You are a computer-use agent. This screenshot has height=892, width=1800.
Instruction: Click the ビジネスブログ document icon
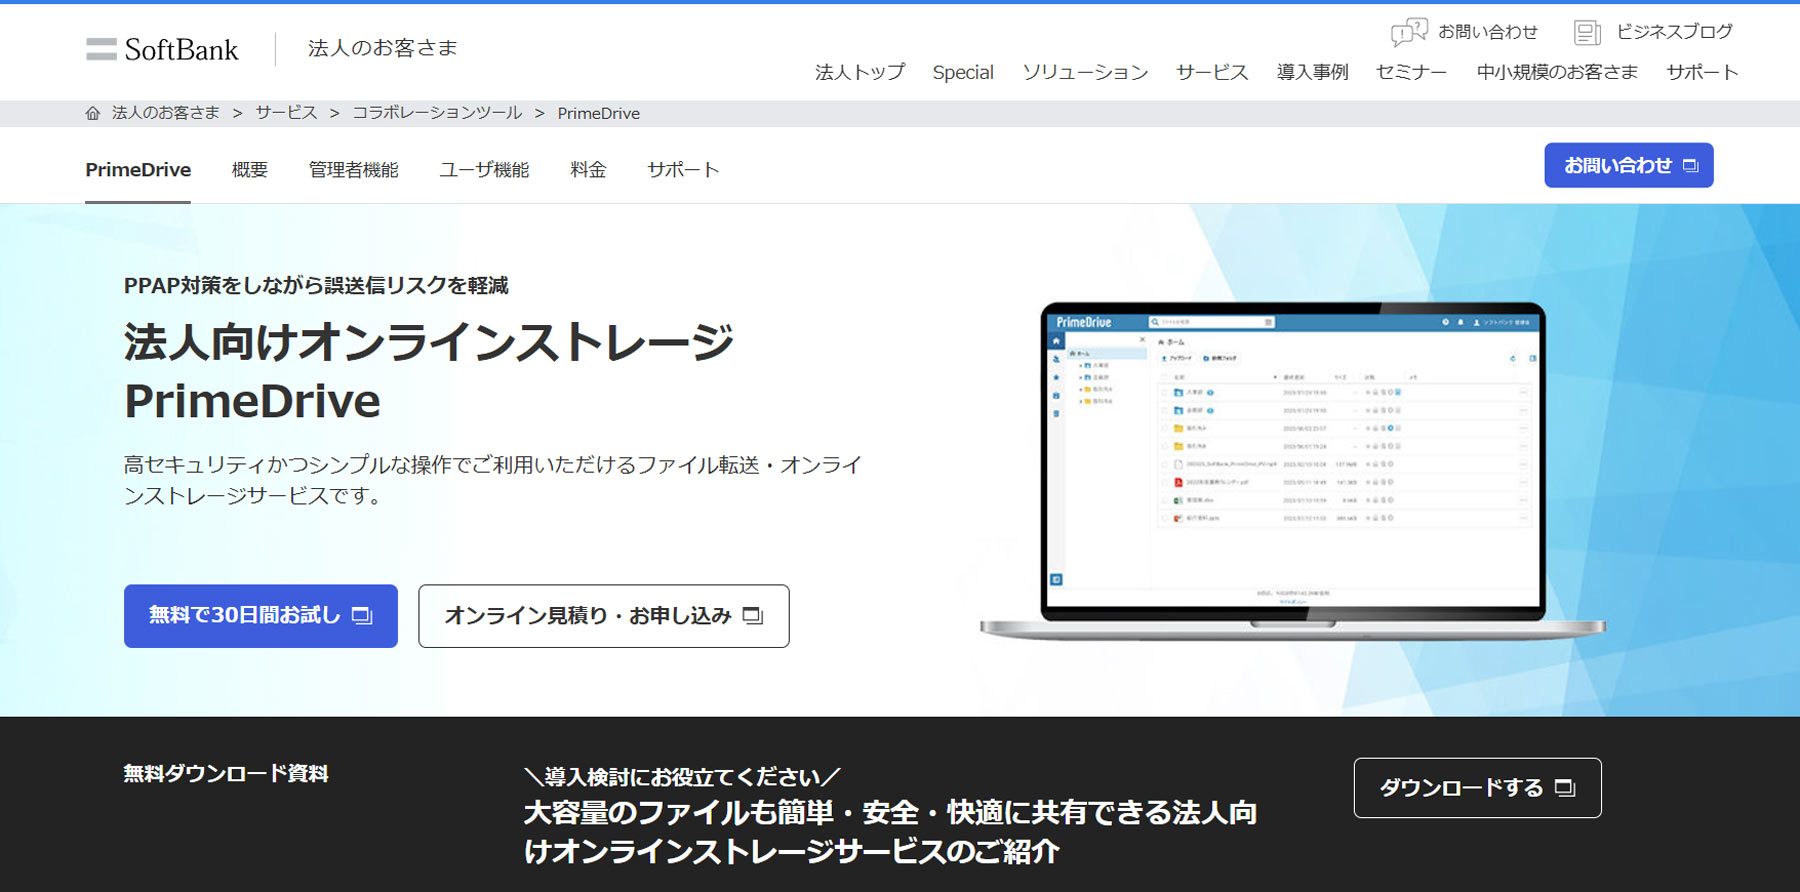[1587, 33]
